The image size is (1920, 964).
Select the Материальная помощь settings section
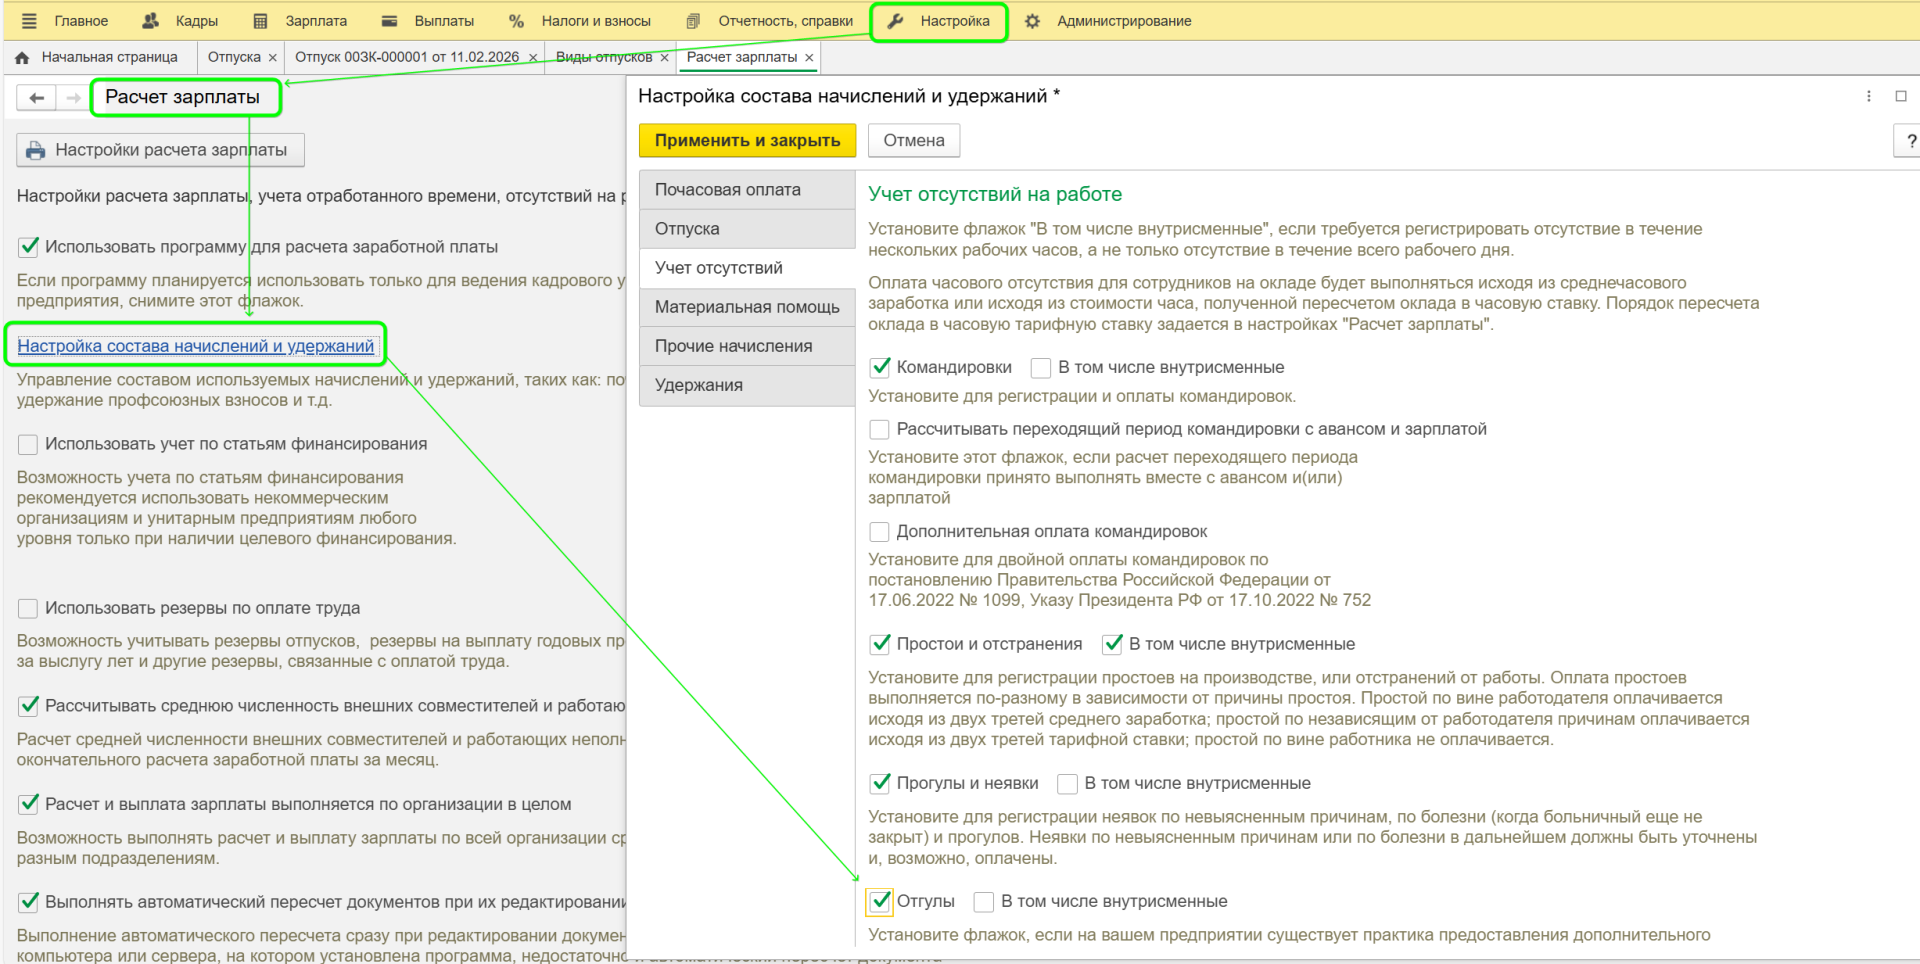746,307
